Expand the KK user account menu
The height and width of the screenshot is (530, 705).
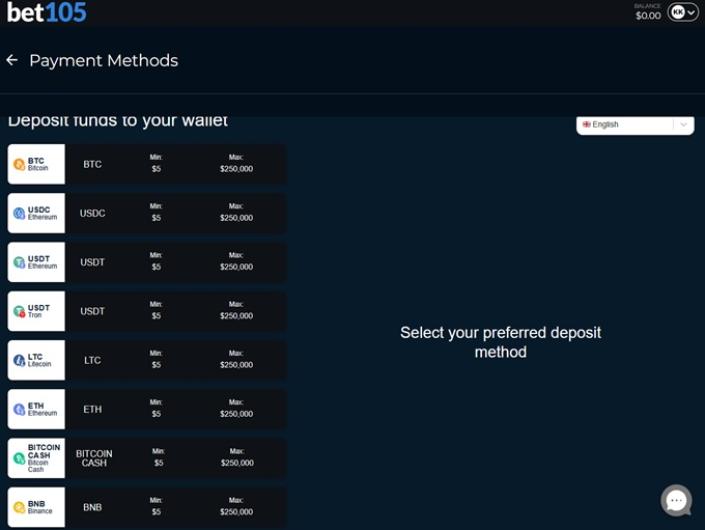(683, 12)
